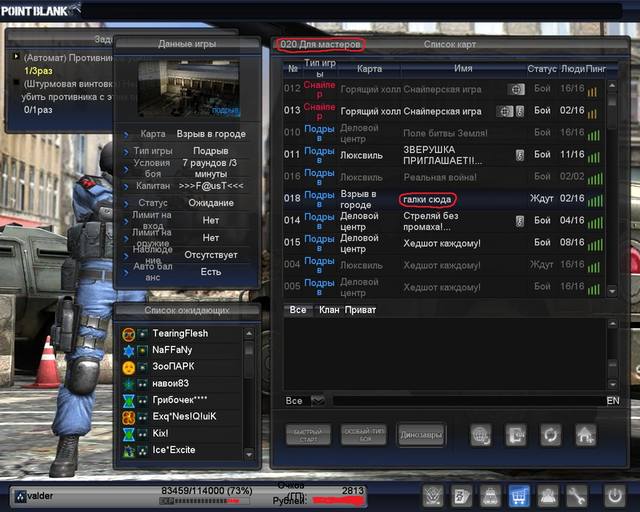Click the rank badge next to Ice*Excite
The height and width of the screenshot is (512, 640).
tap(142, 451)
